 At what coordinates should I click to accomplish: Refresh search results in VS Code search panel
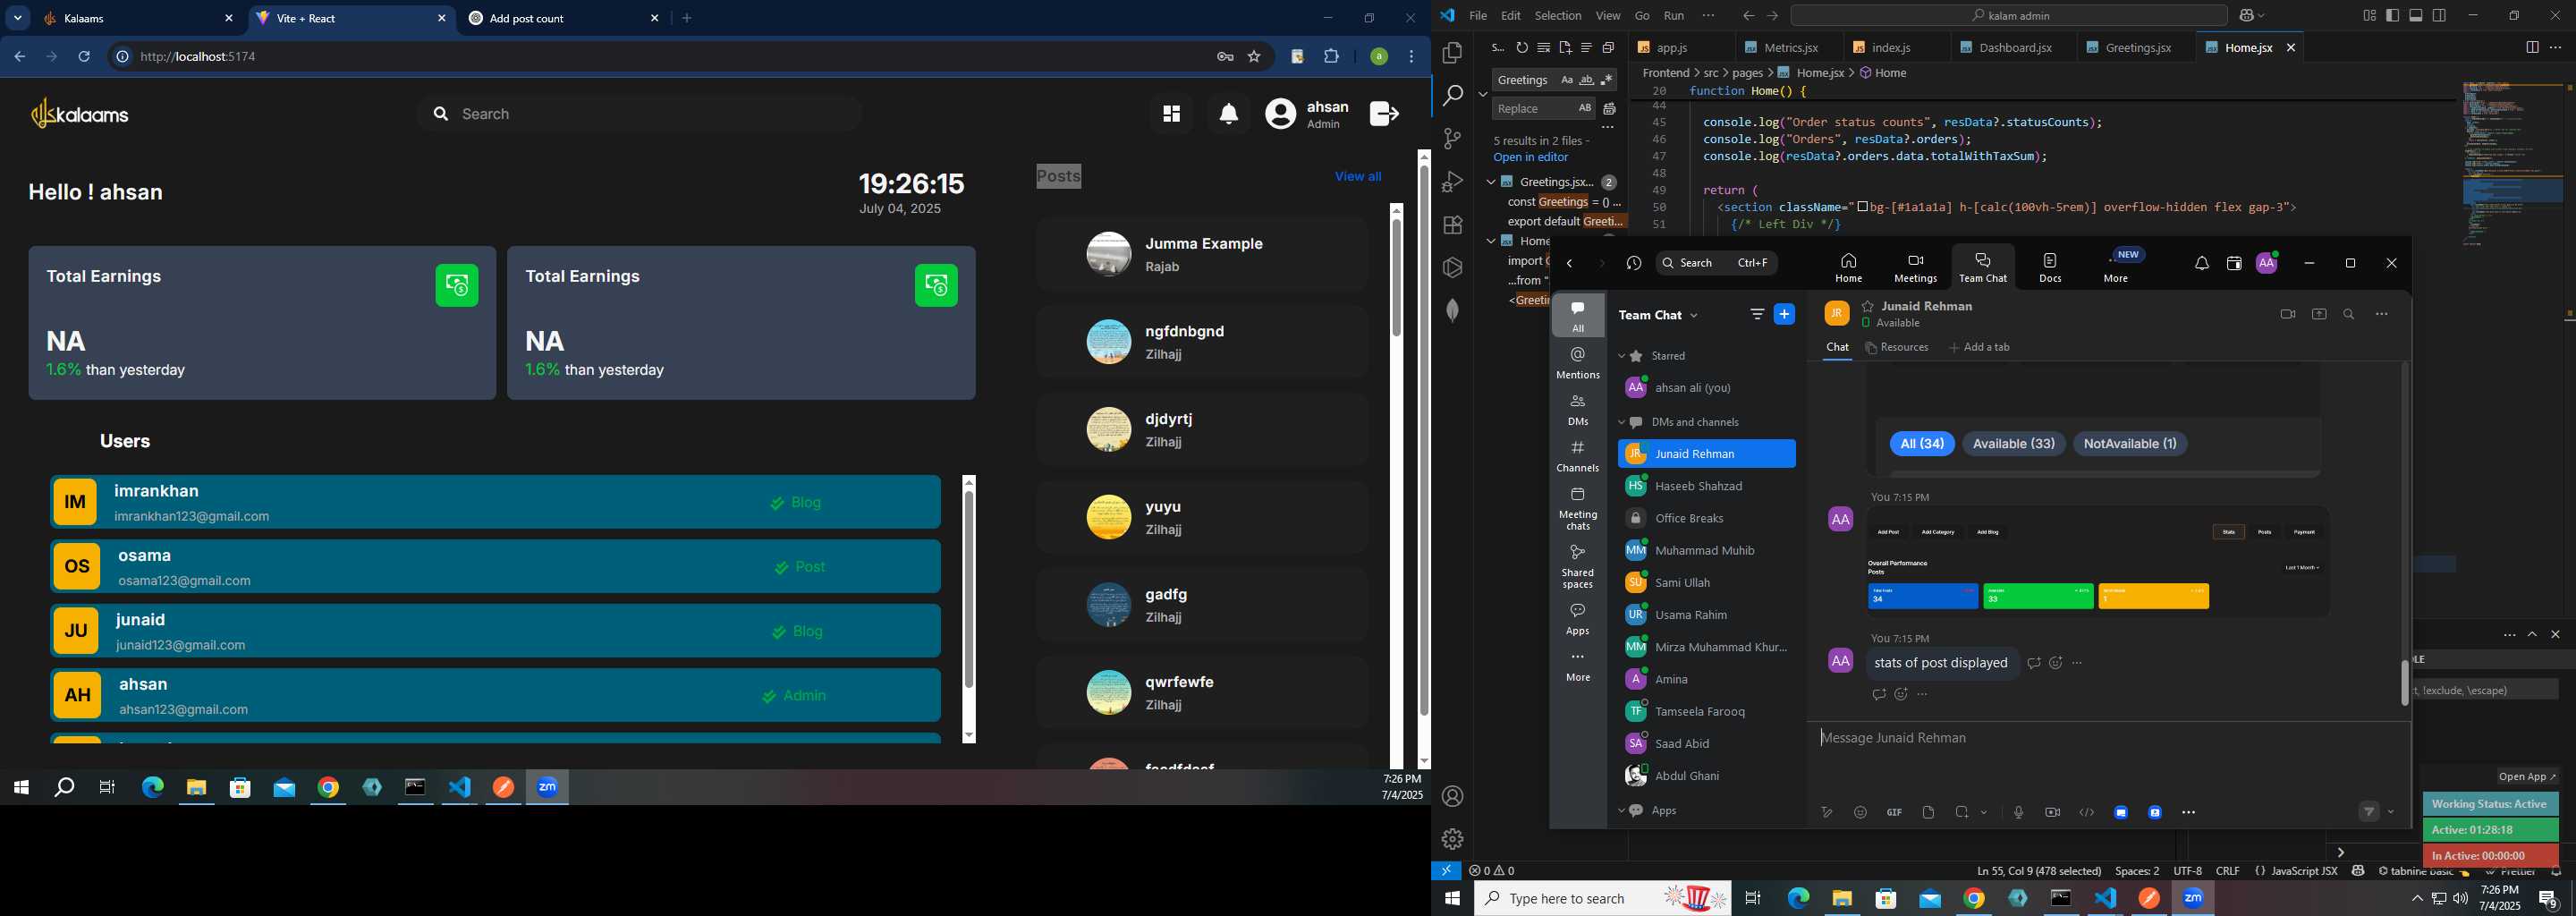(x=1522, y=48)
